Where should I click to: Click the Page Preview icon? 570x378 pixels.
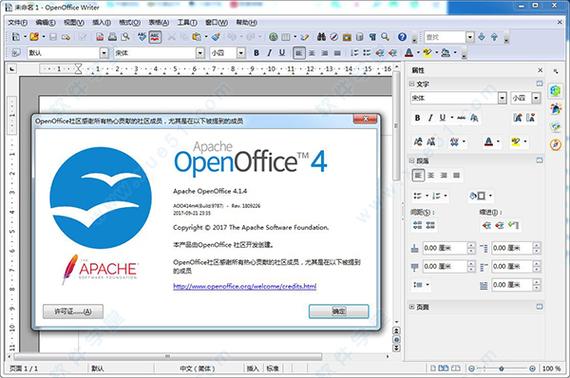click(x=125, y=37)
